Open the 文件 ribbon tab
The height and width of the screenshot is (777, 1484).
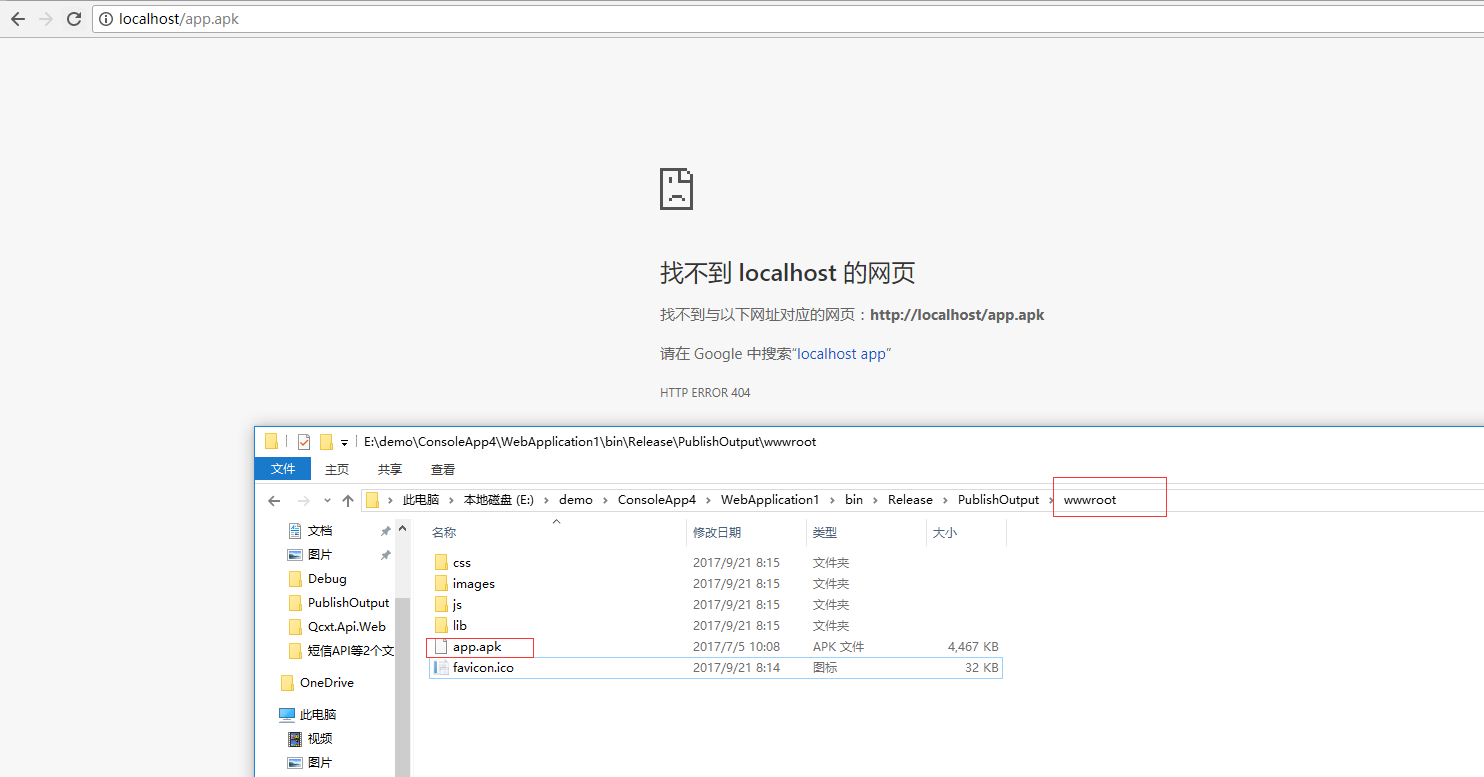pos(283,469)
